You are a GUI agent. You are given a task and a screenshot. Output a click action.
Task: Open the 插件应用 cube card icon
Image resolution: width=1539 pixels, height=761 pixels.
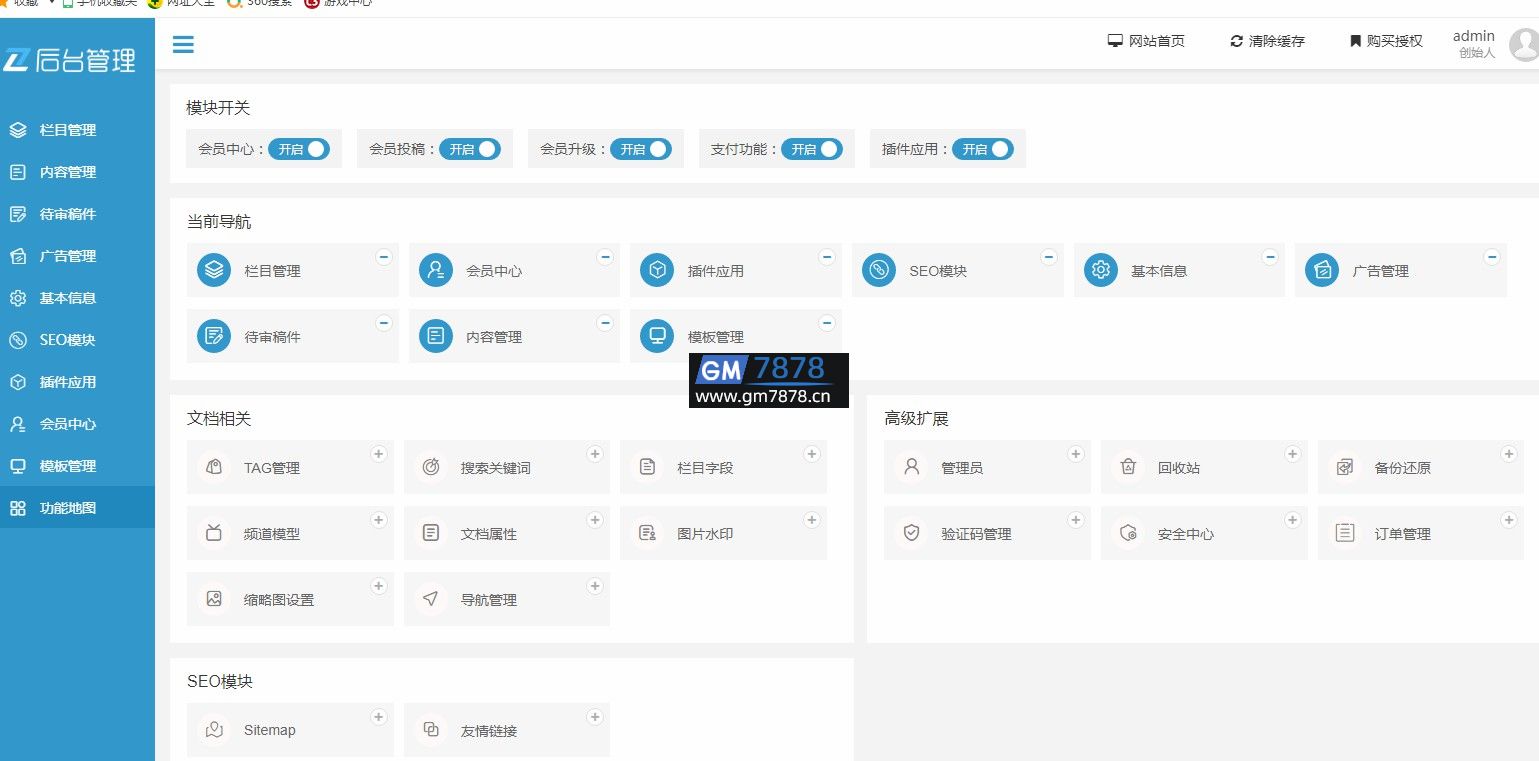tap(657, 270)
